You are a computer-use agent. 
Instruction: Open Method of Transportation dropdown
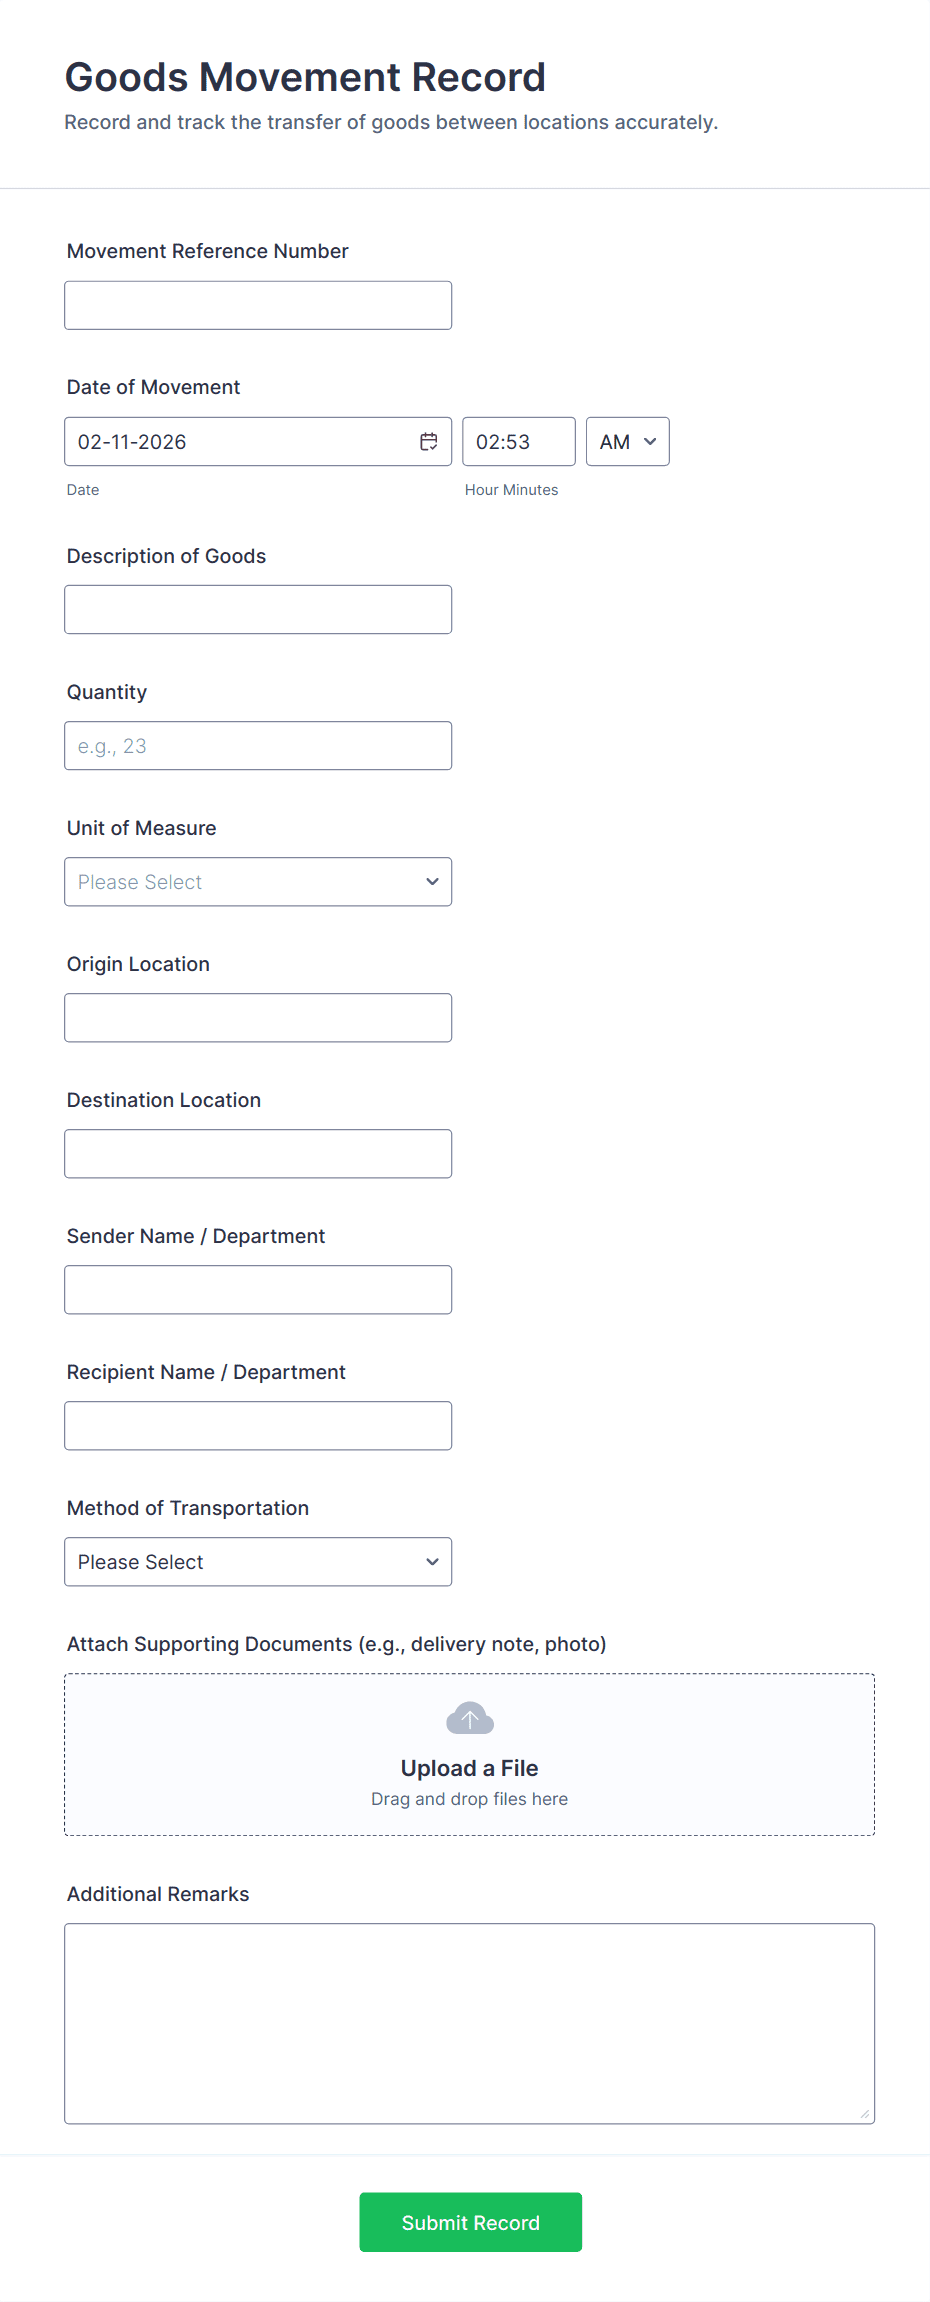[257, 1562]
